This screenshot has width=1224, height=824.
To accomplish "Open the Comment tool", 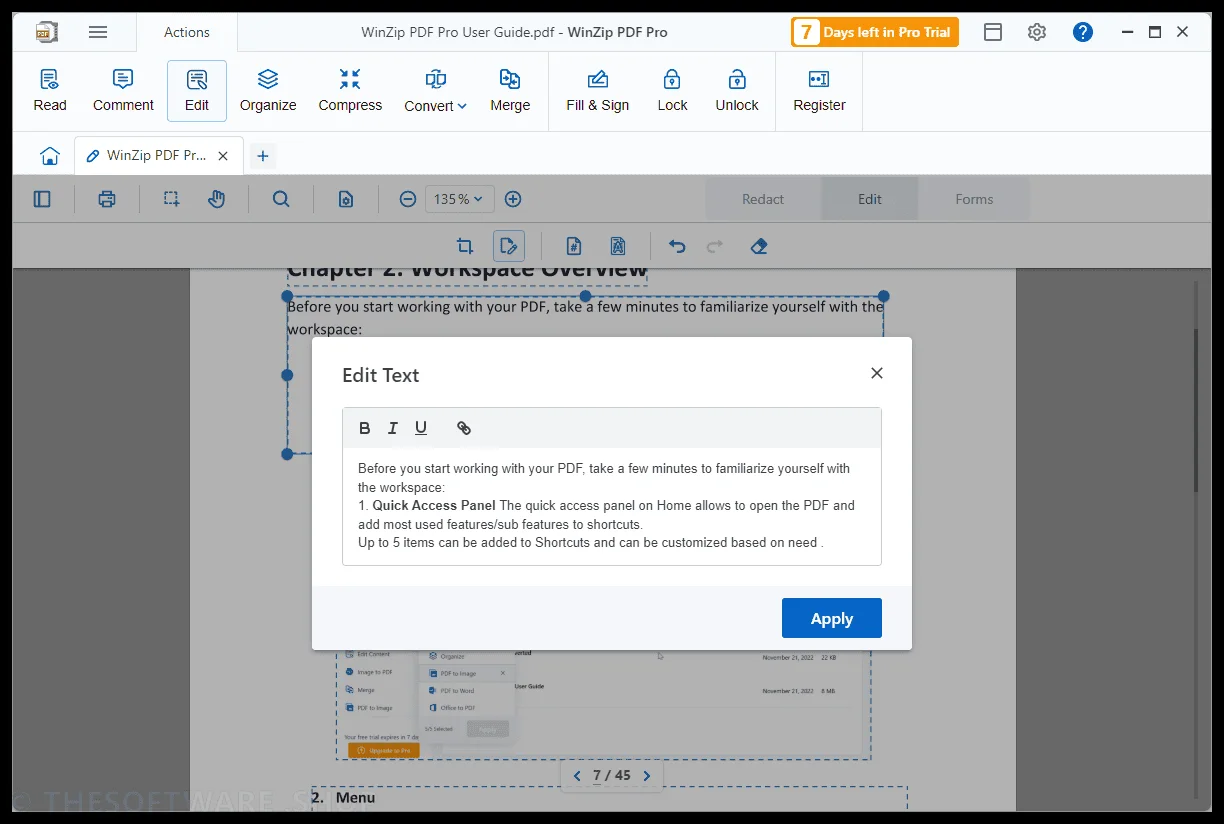I will pyautogui.click(x=123, y=91).
